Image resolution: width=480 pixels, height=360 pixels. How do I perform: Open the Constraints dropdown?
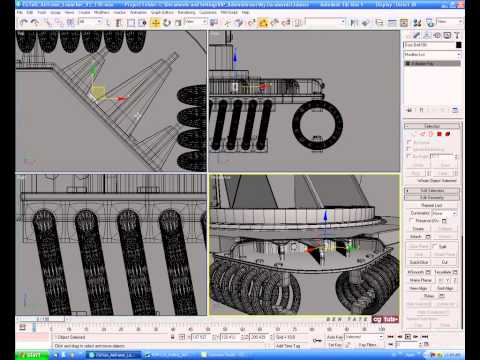[x=444, y=213]
